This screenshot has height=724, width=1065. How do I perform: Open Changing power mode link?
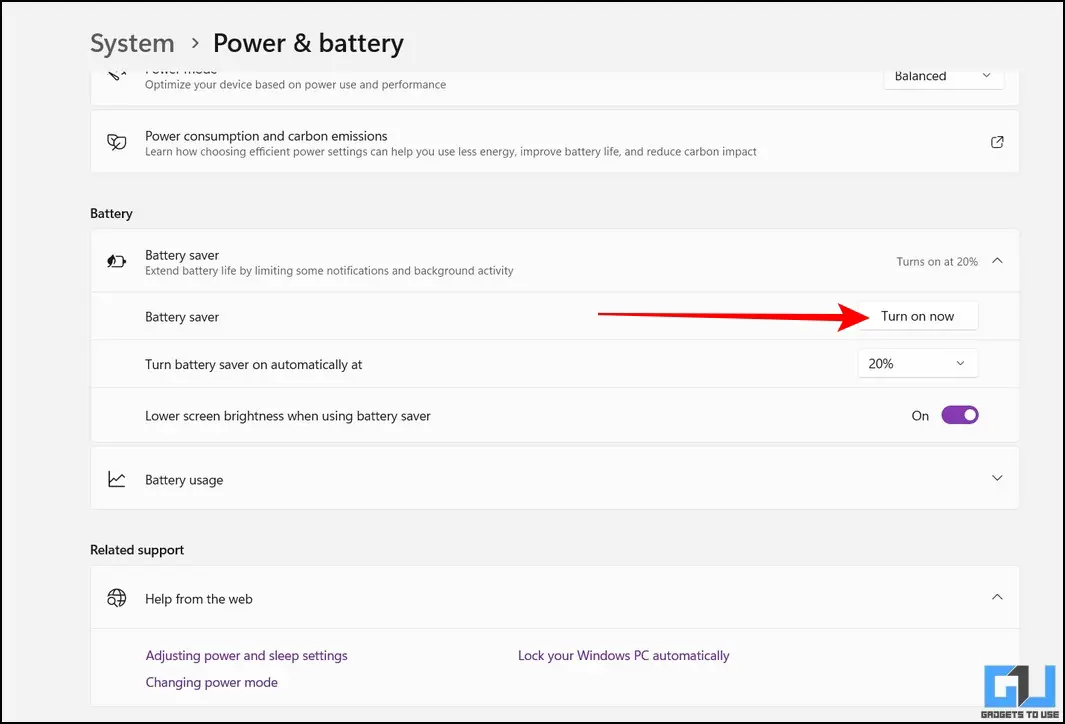pyautogui.click(x=212, y=682)
